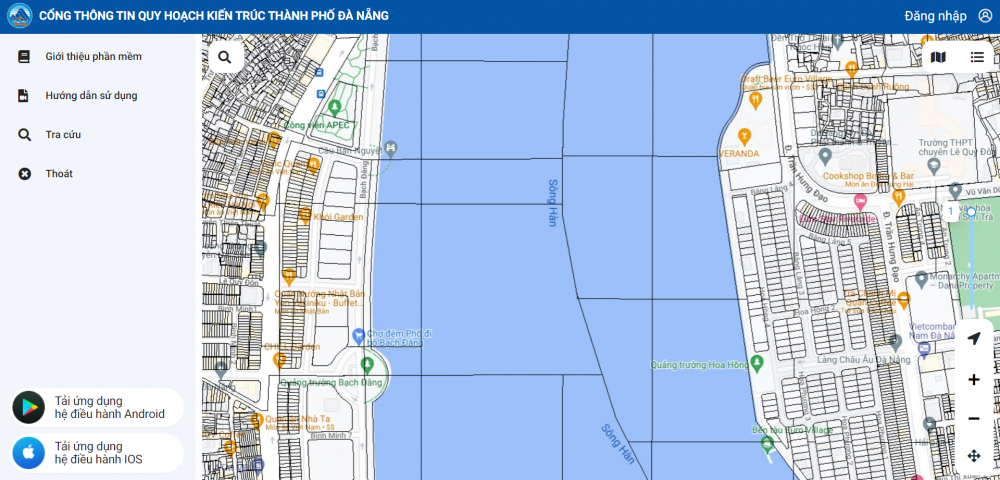Click the Đăng nhập login link
Screen dimensions: 1000x480
coord(935,16)
